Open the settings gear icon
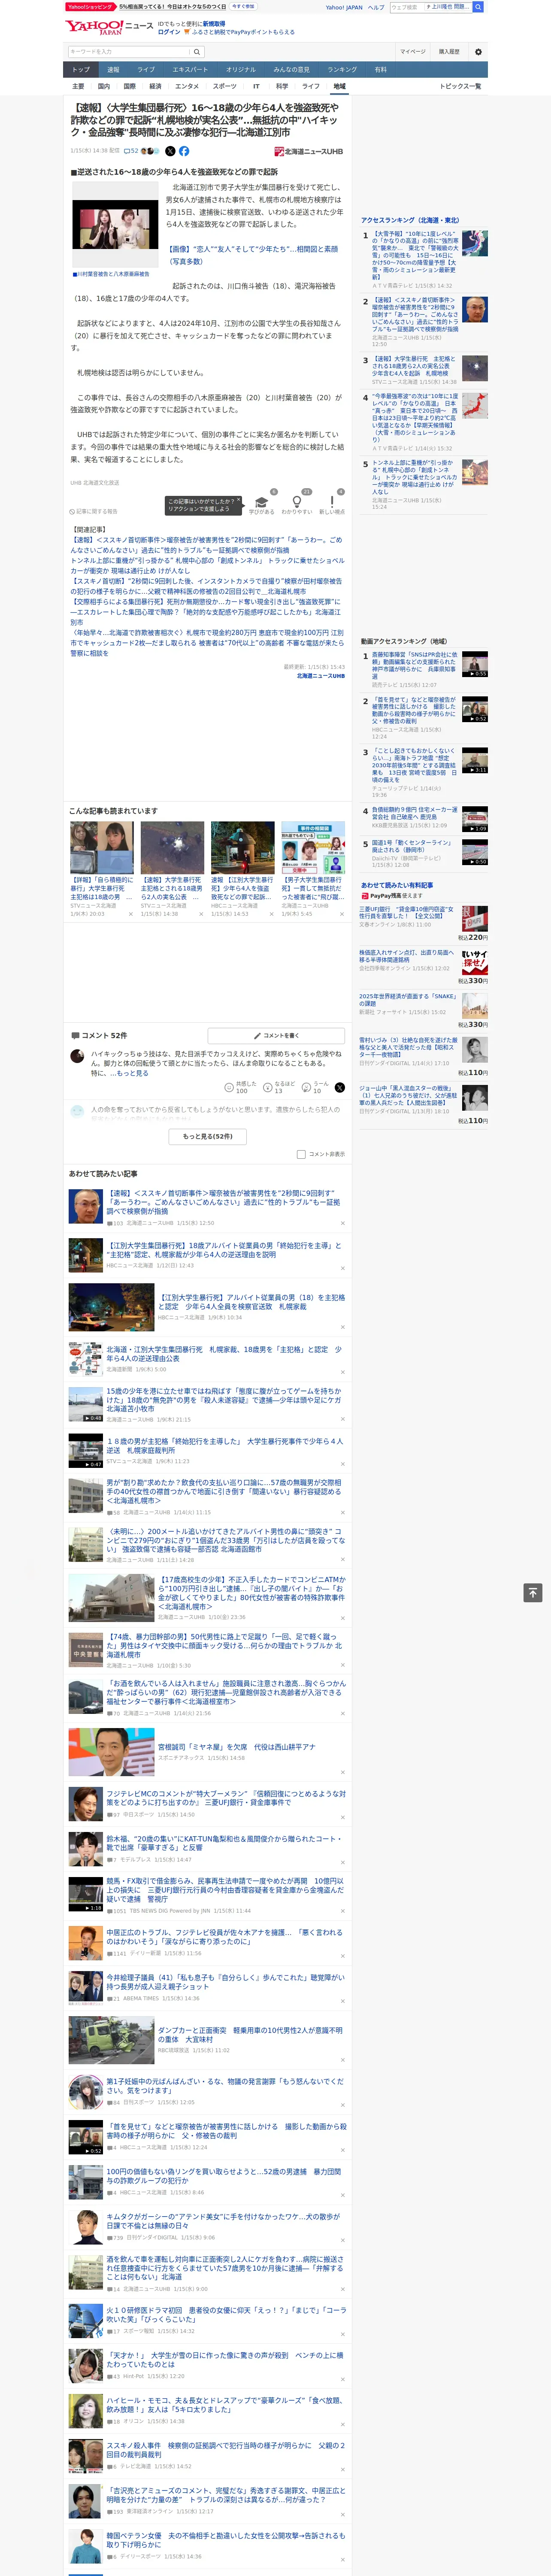The width and height of the screenshot is (551, 2576). [x=478, y=52]
